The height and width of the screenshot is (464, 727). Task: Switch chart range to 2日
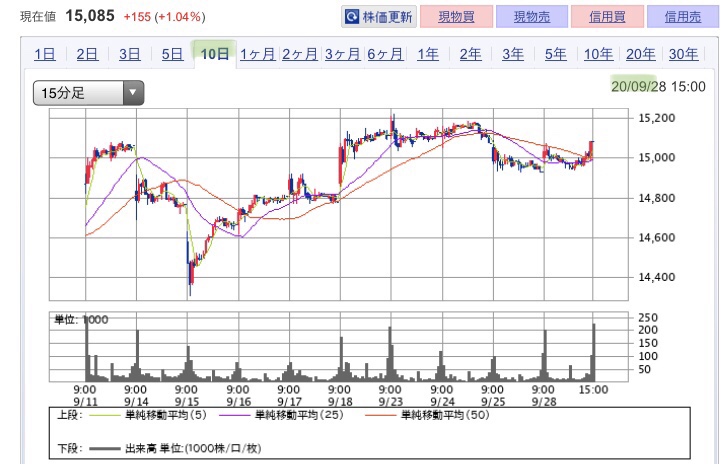pos(87,54)
